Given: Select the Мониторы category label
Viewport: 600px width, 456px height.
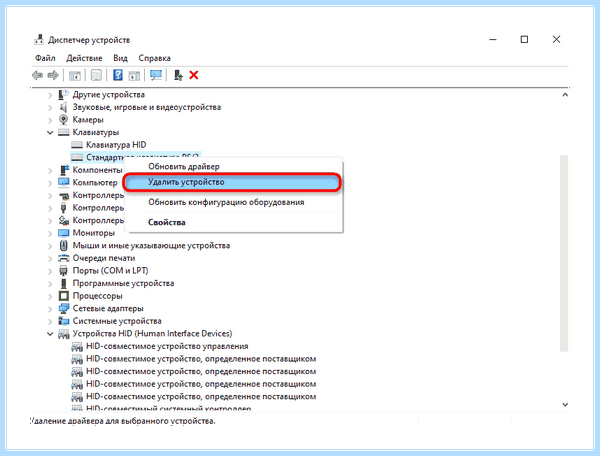Looking at the screenshot, I should (94, 233).
